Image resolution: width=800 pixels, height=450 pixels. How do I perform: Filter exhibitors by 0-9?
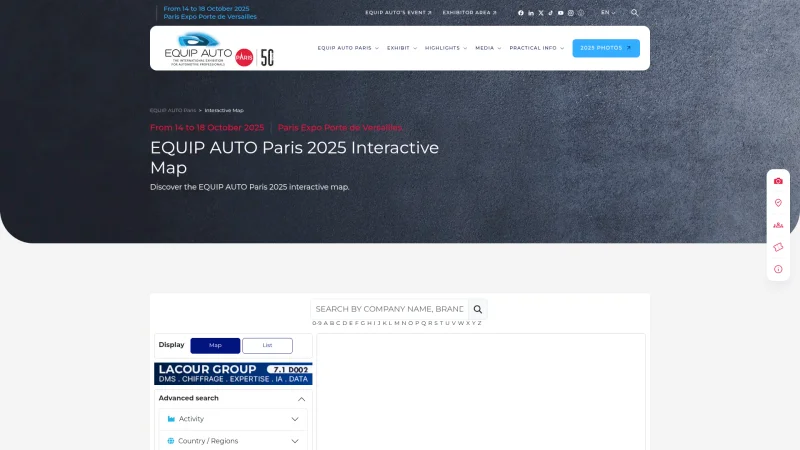[x=317, y=323]
